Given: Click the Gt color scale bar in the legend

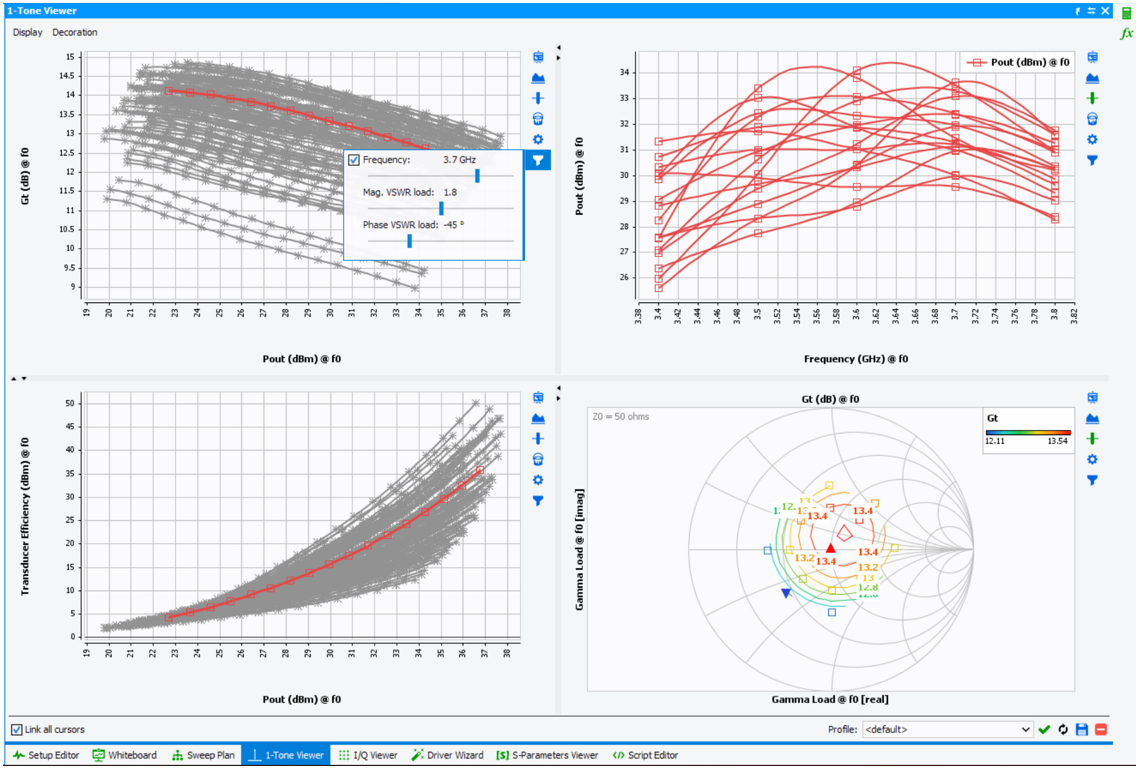Looking at the screenshot, I should (1028, 433).
